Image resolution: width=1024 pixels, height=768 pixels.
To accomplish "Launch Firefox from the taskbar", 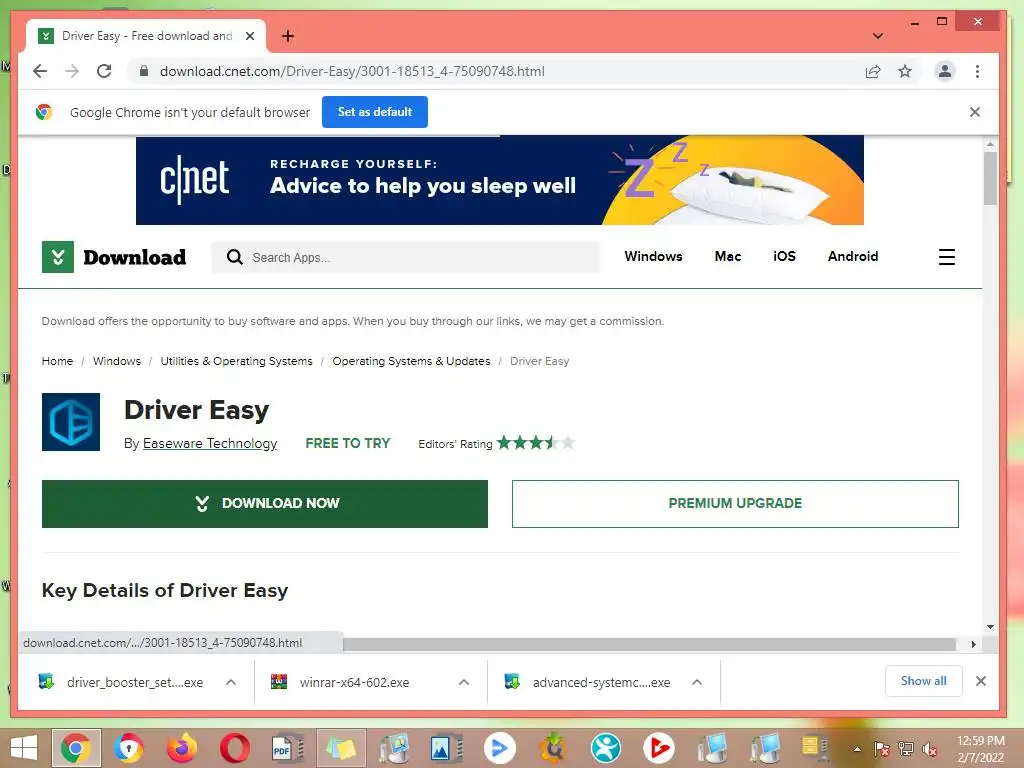I will point(182,748).
